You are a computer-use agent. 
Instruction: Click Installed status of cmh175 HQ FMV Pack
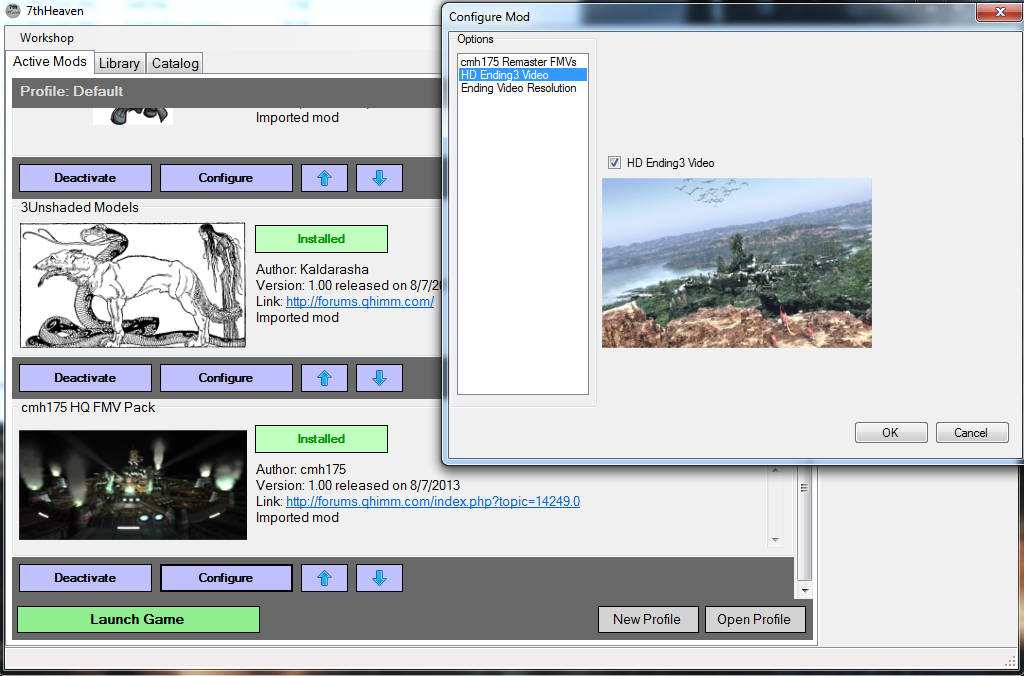(321, 439)
